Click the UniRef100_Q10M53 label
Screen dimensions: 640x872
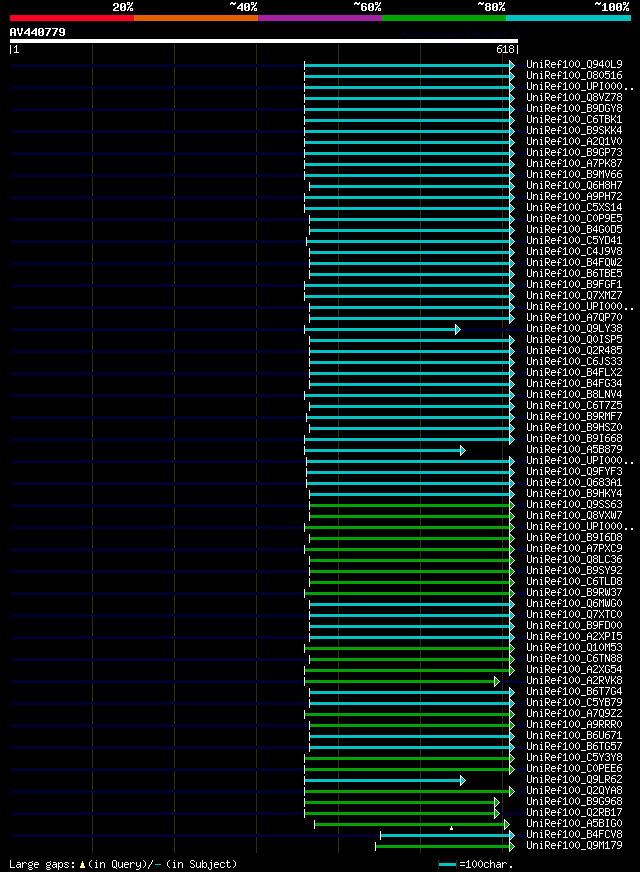click(574, 648)
